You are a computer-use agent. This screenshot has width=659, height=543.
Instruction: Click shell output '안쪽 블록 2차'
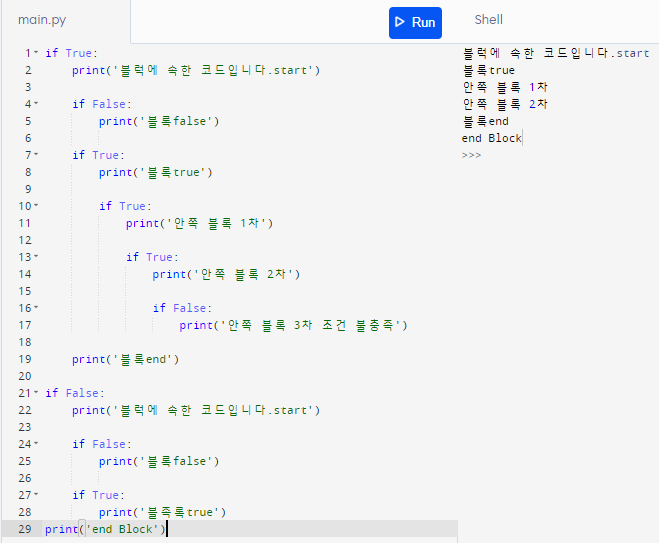pyautogui.click(x=505, y=104)
